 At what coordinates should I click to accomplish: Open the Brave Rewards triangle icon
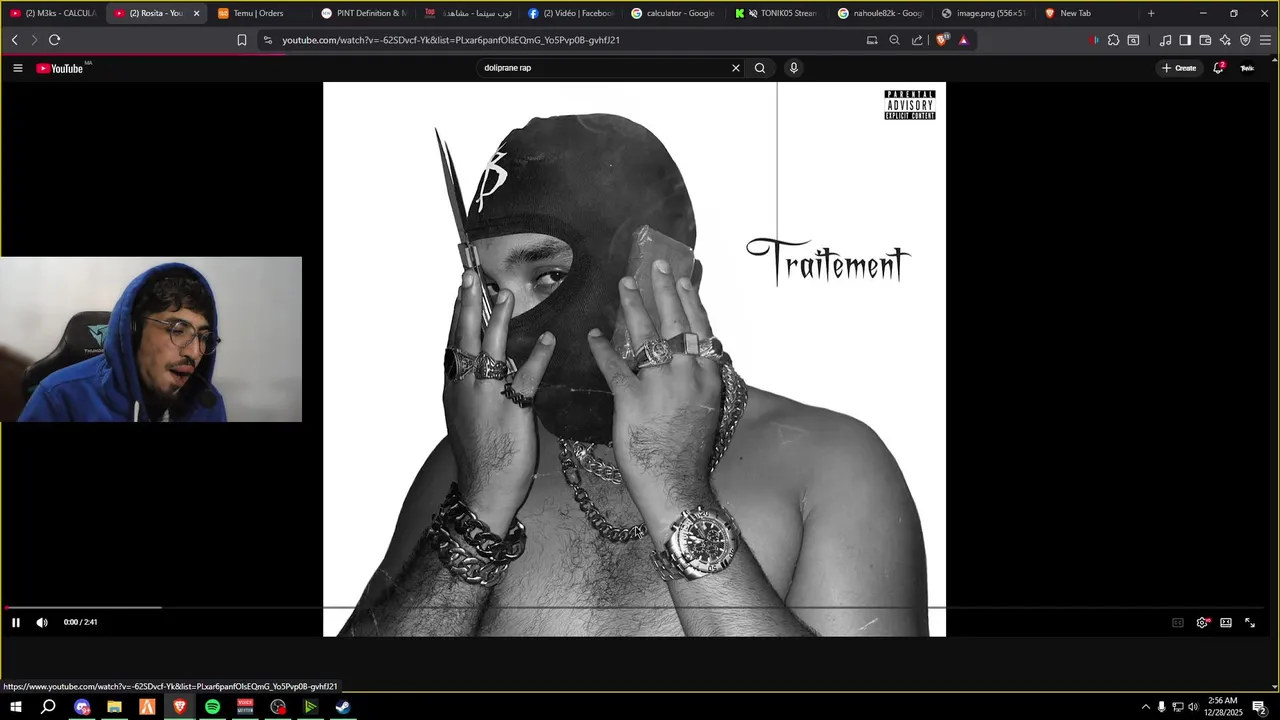click(963, 40)
